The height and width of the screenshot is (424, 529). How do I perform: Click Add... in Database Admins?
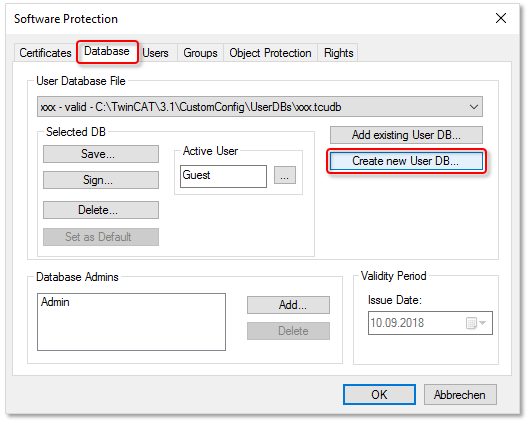tap(288, 305)
